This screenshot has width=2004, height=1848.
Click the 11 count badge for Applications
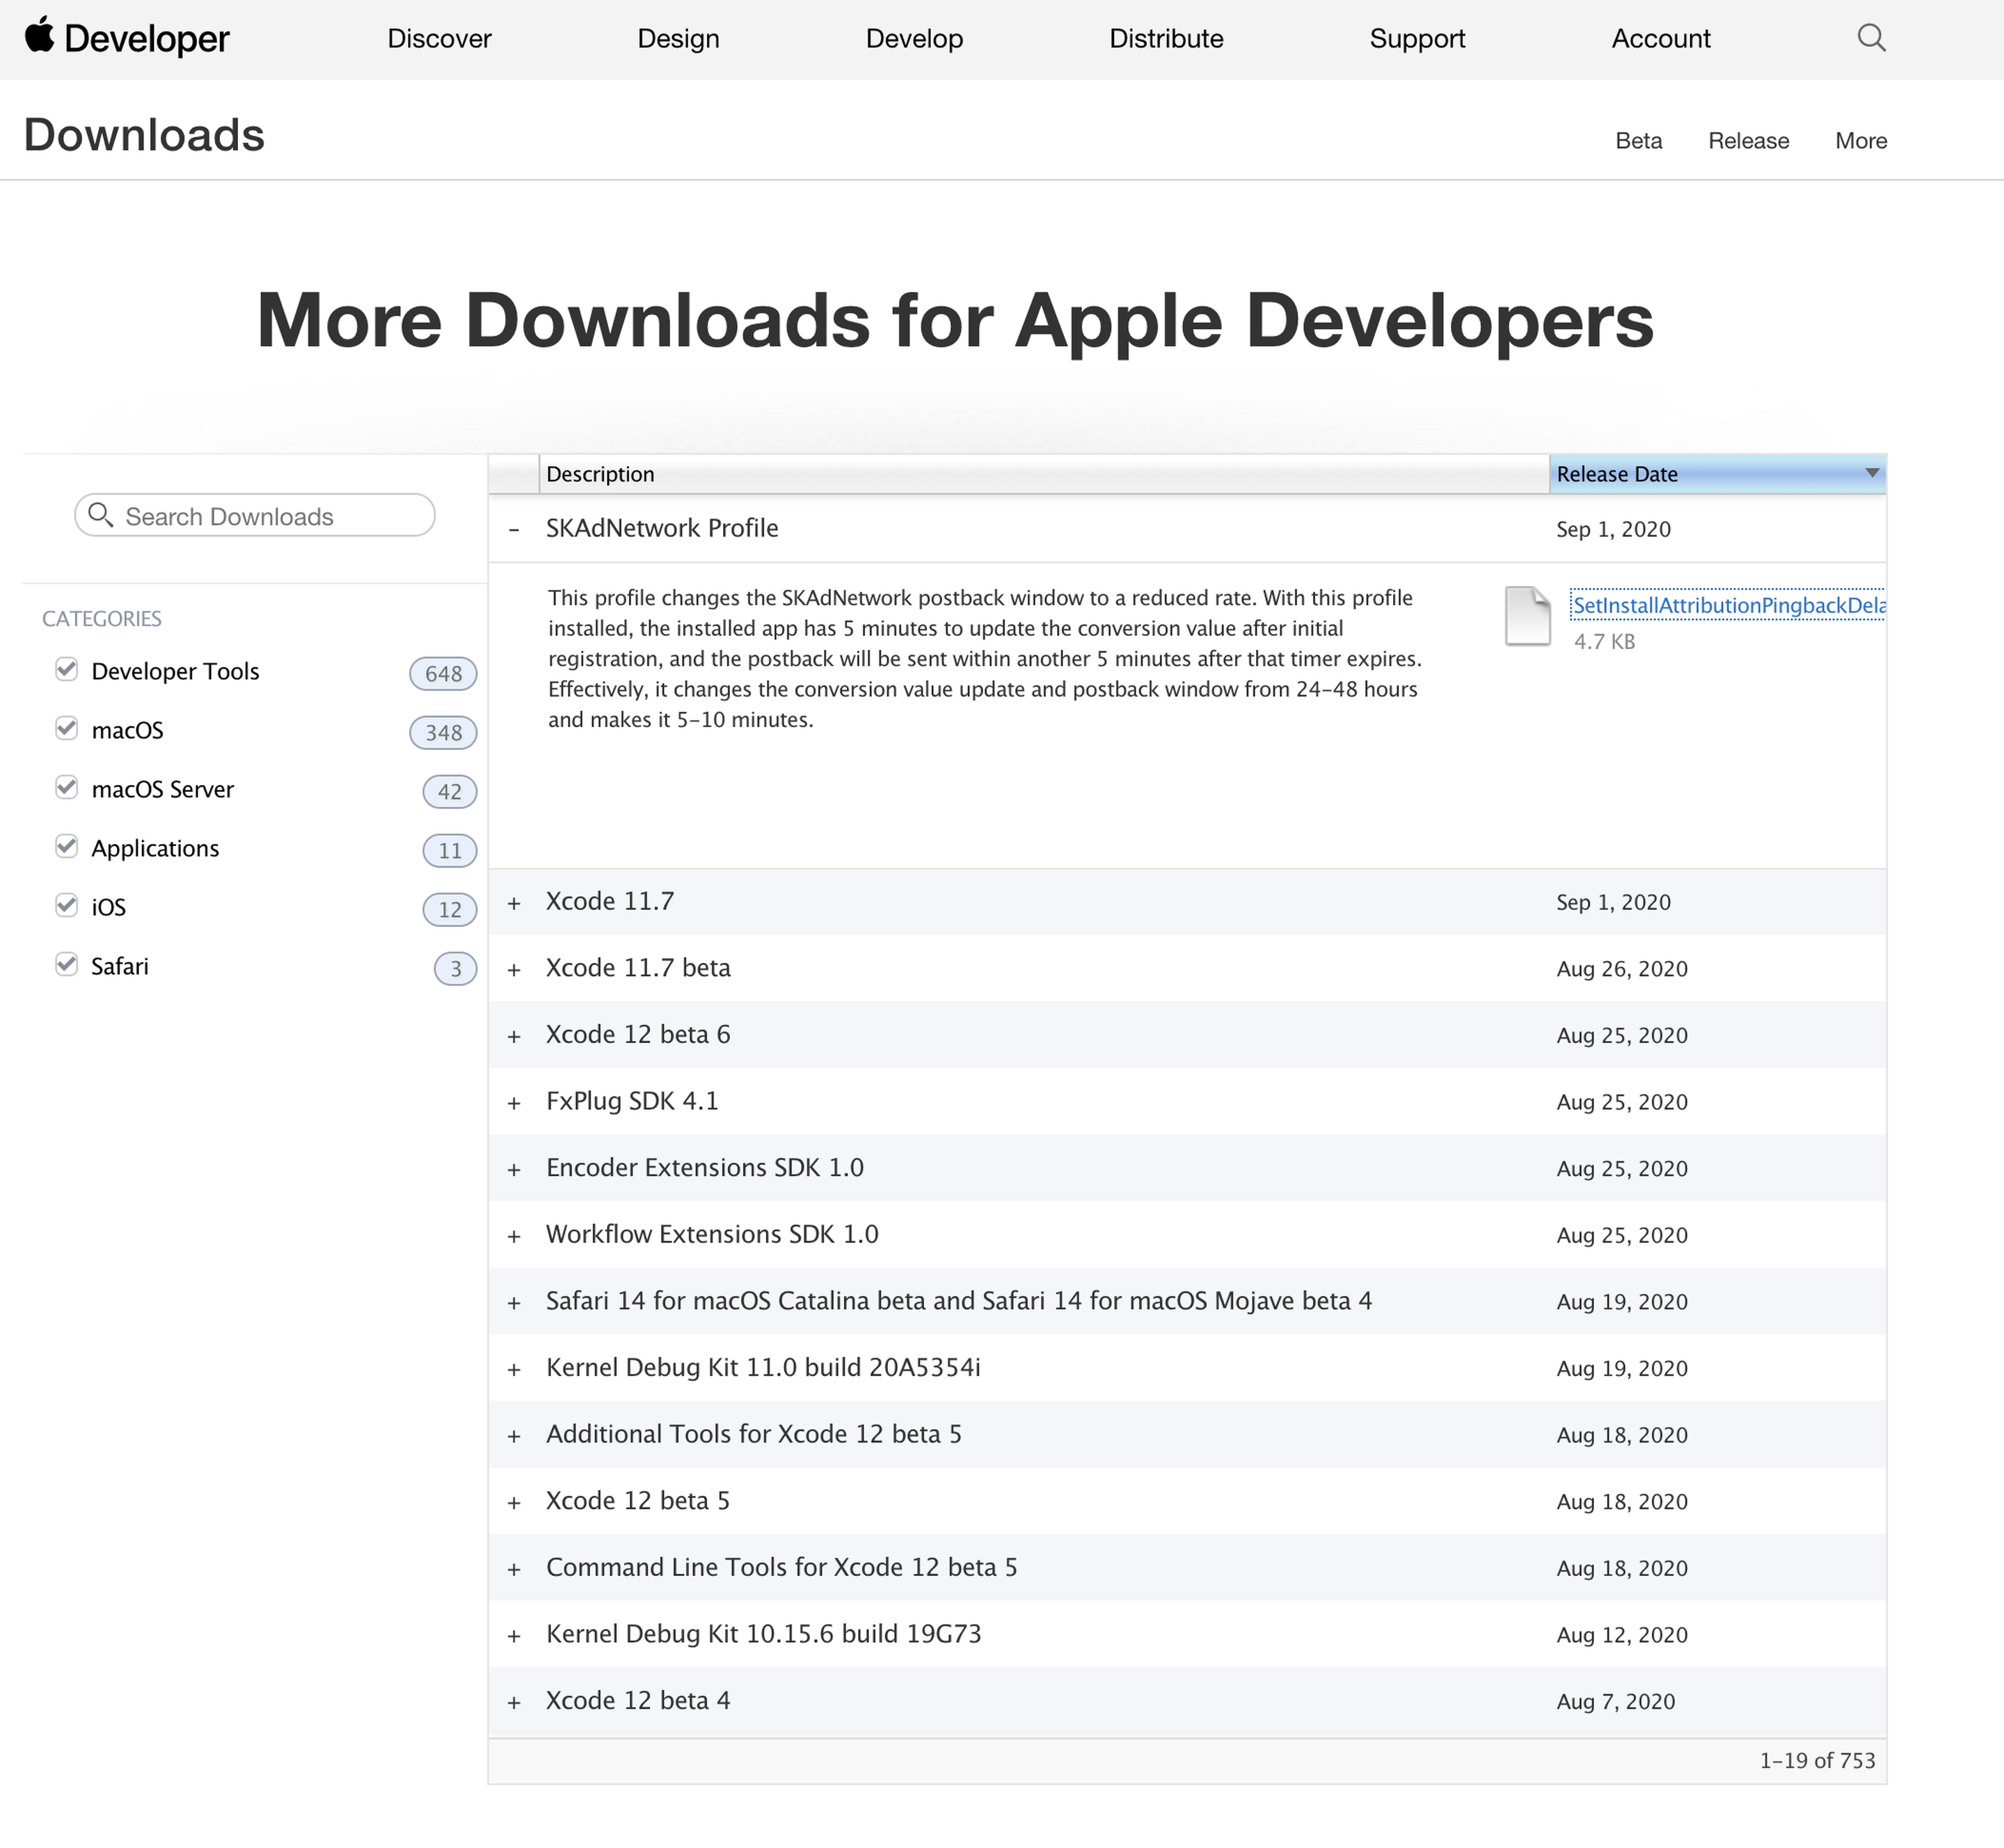pyautogui.click(x=450, y=850)
